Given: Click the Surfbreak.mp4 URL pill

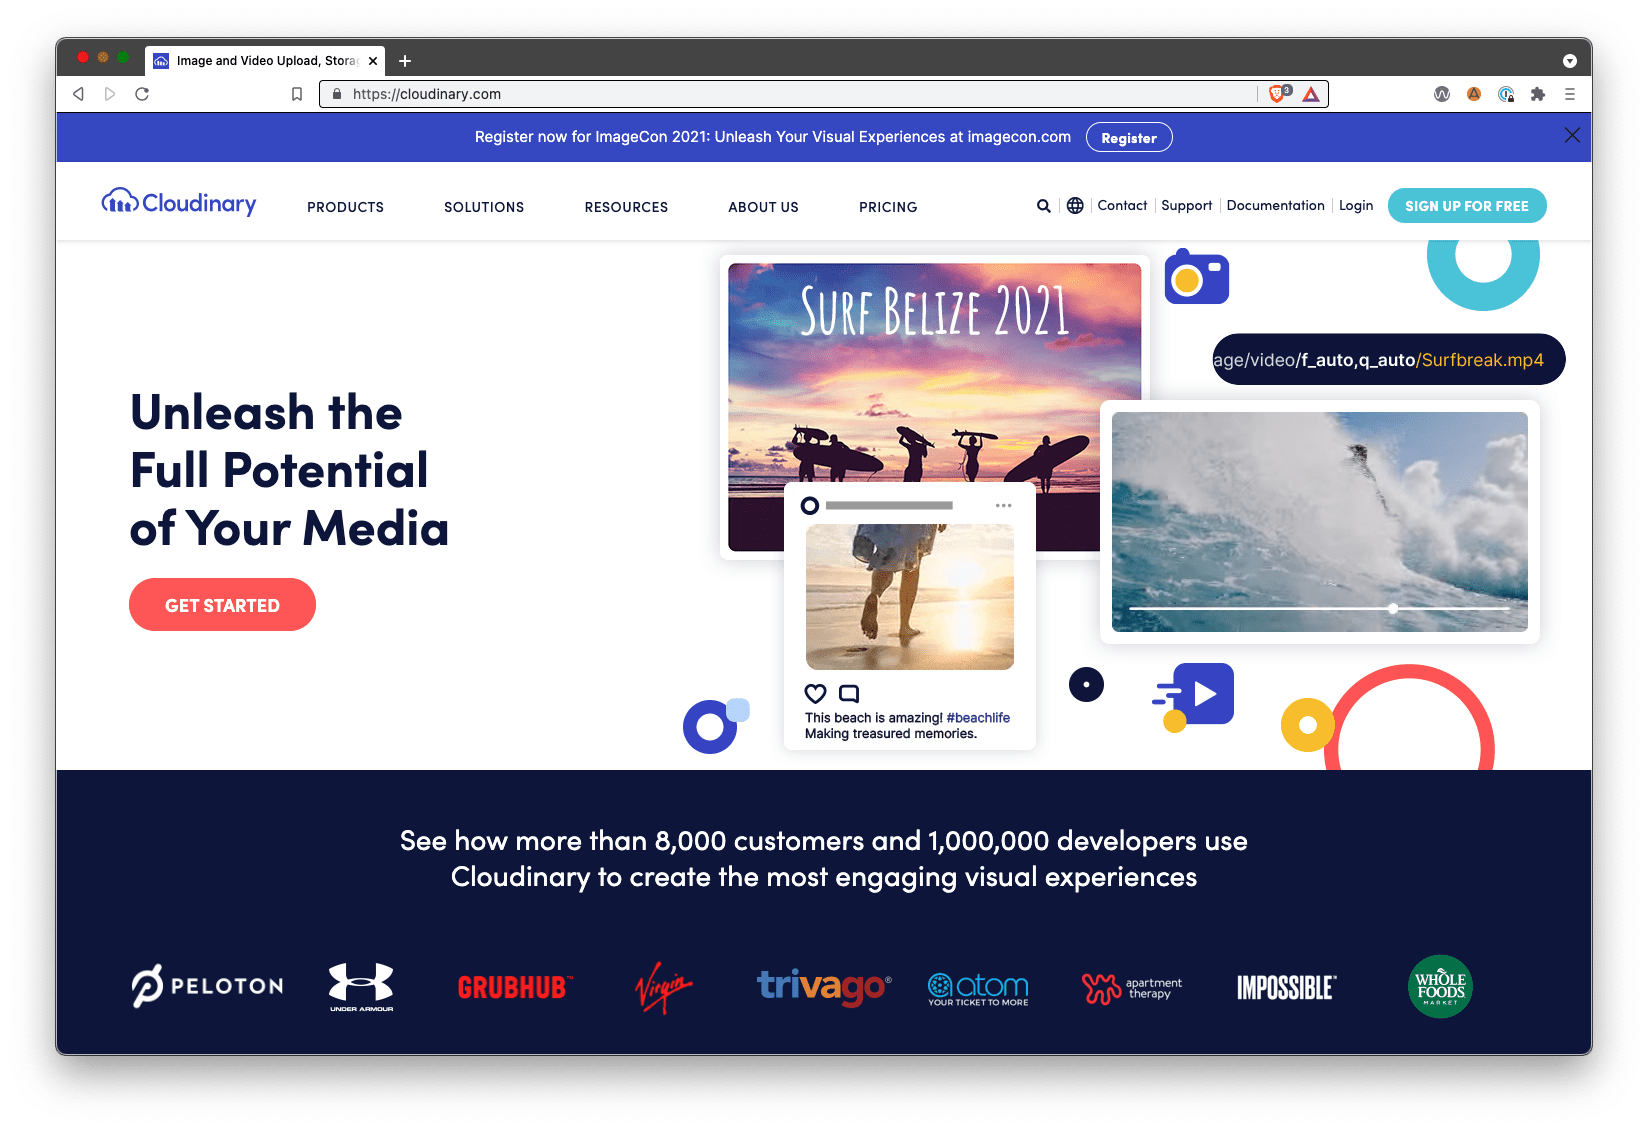Looking at the screenshot, I should point(1388,359).
